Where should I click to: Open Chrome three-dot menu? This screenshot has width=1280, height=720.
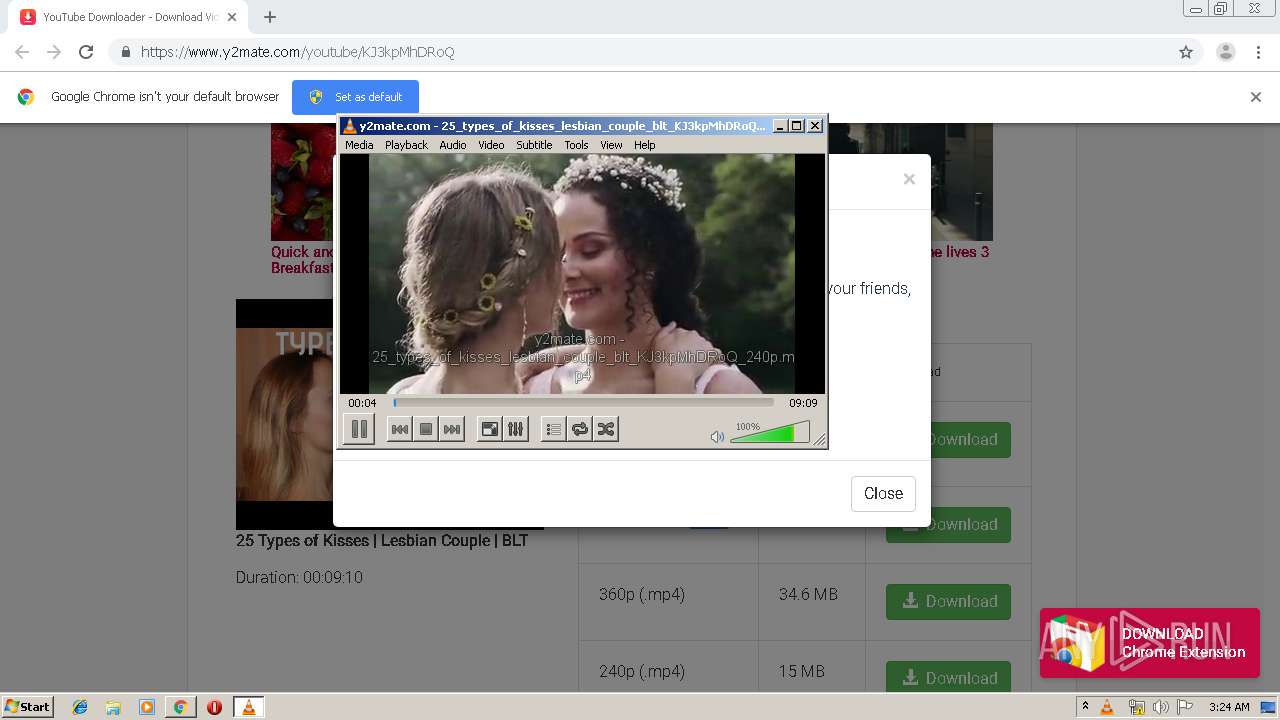1258,52
